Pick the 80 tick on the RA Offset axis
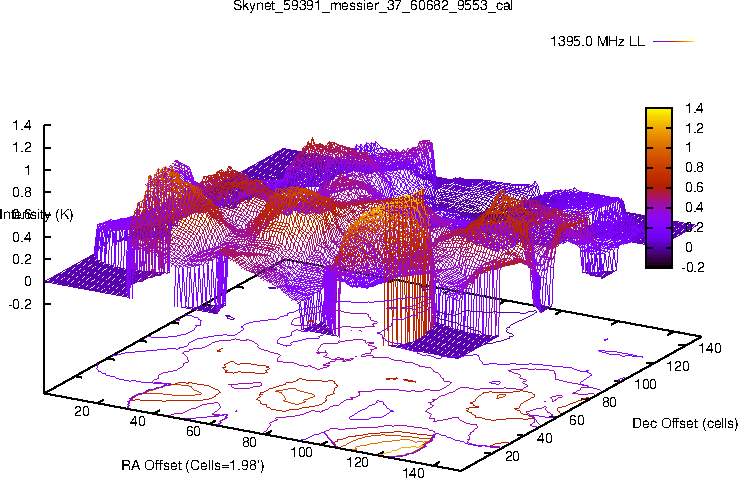The image size is (738, 478). [x=249, y=442]
